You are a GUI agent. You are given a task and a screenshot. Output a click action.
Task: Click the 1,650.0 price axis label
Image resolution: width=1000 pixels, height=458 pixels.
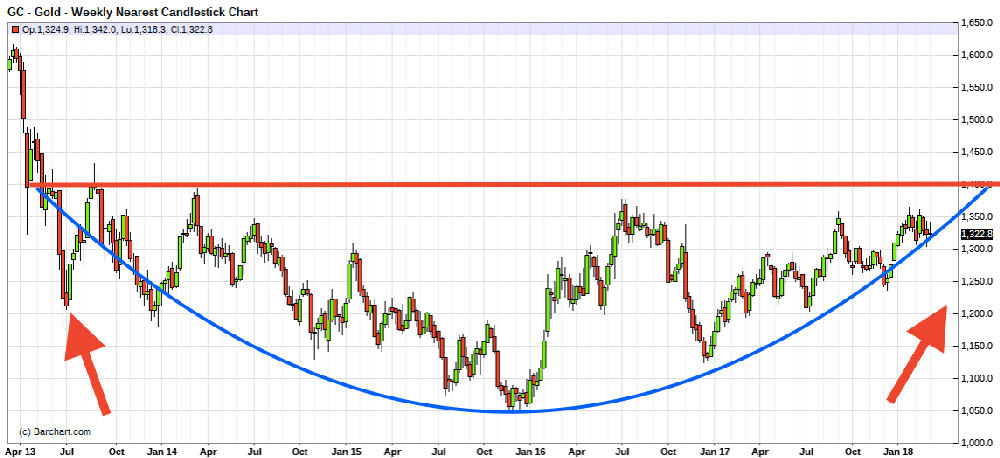(x=979, y=23)
